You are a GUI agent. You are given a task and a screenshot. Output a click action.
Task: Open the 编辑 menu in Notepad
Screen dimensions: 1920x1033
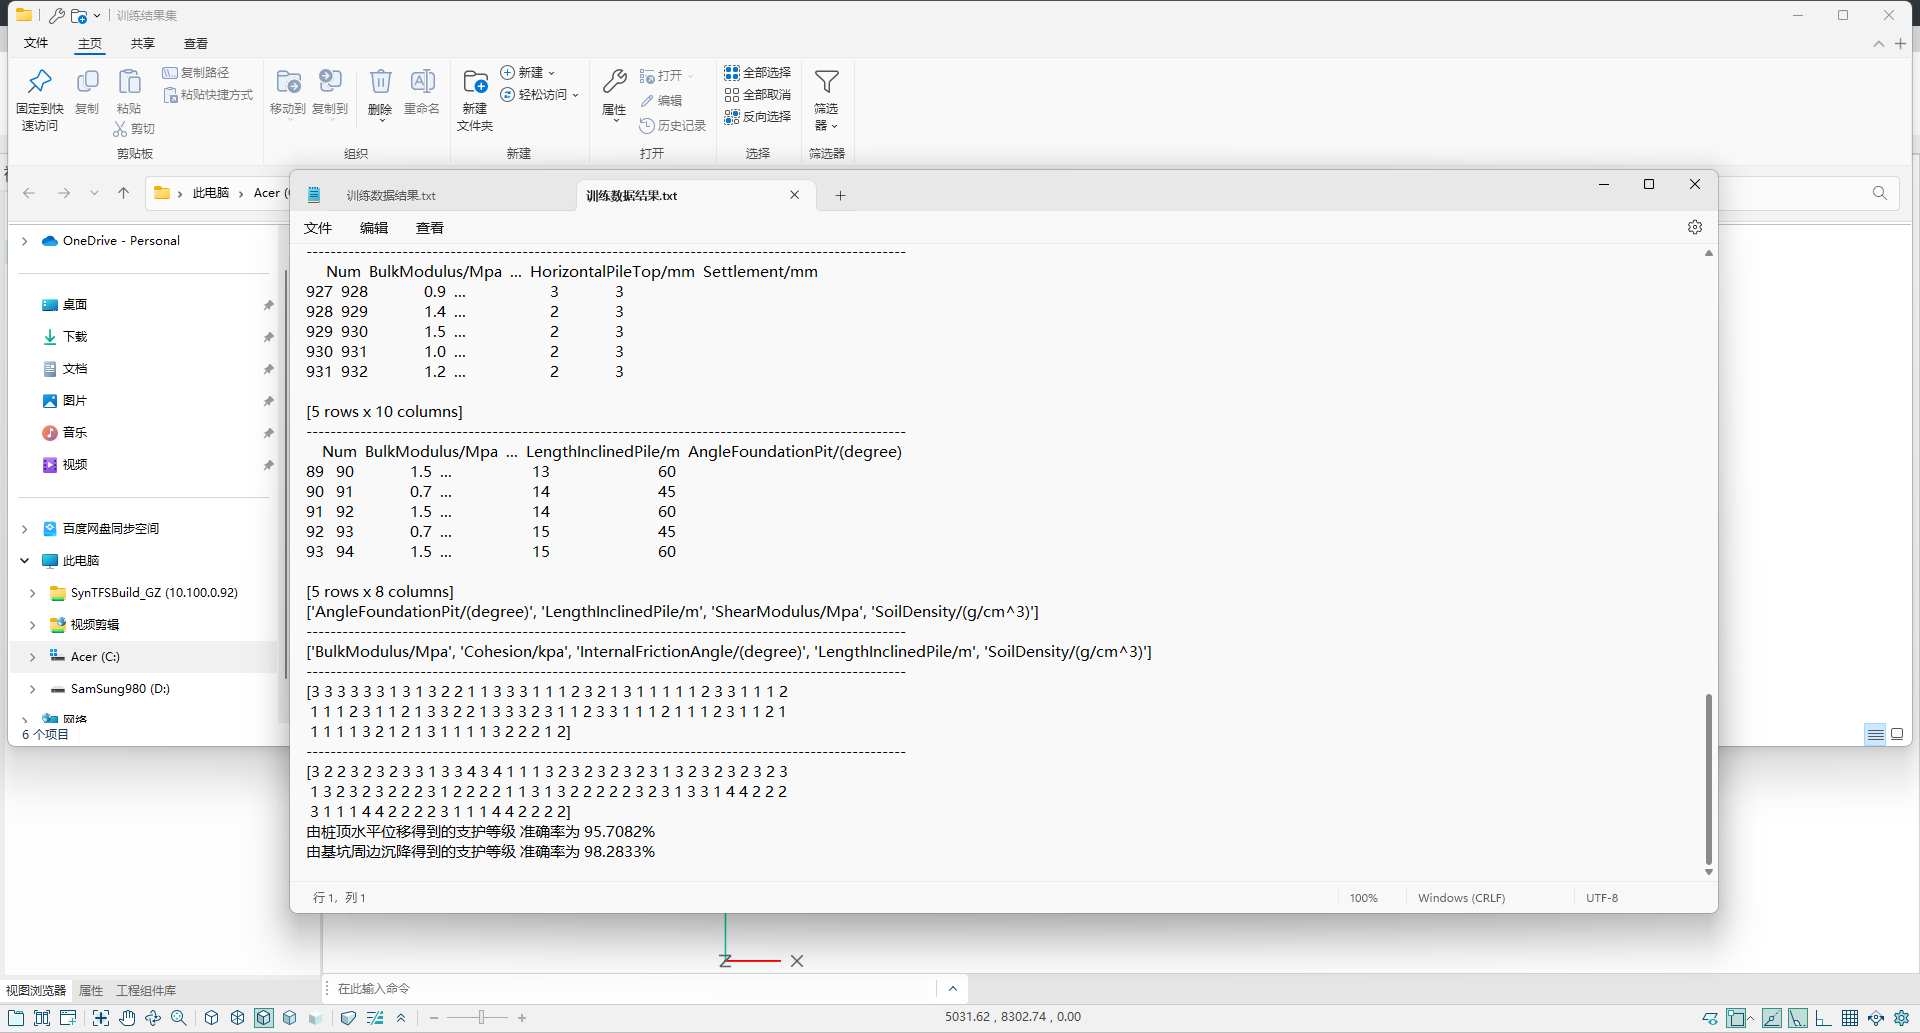tap(373, 228)
